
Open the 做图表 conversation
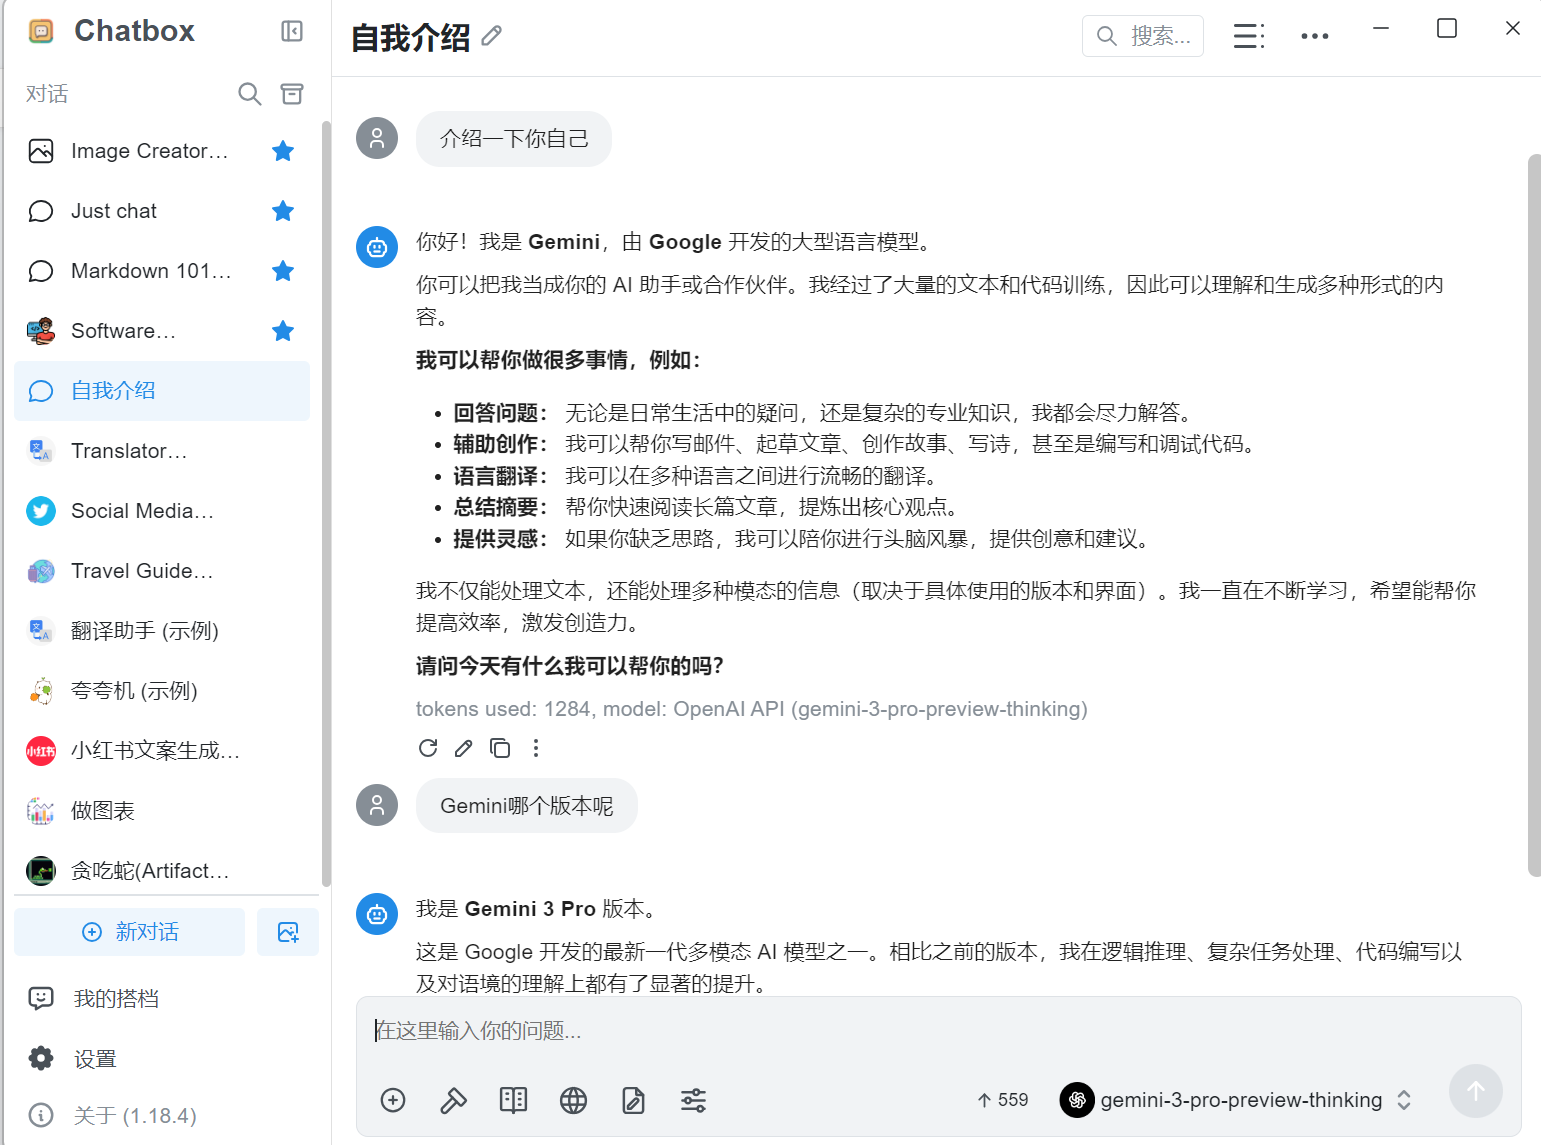click(162, 811)
